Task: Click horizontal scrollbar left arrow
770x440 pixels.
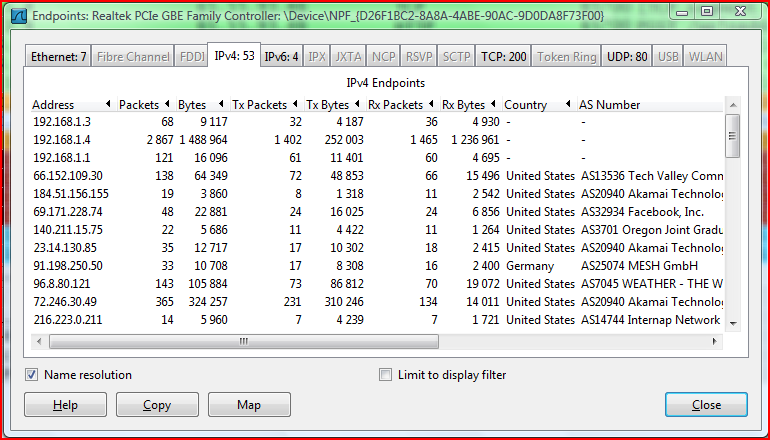Action: click(41, 341)
